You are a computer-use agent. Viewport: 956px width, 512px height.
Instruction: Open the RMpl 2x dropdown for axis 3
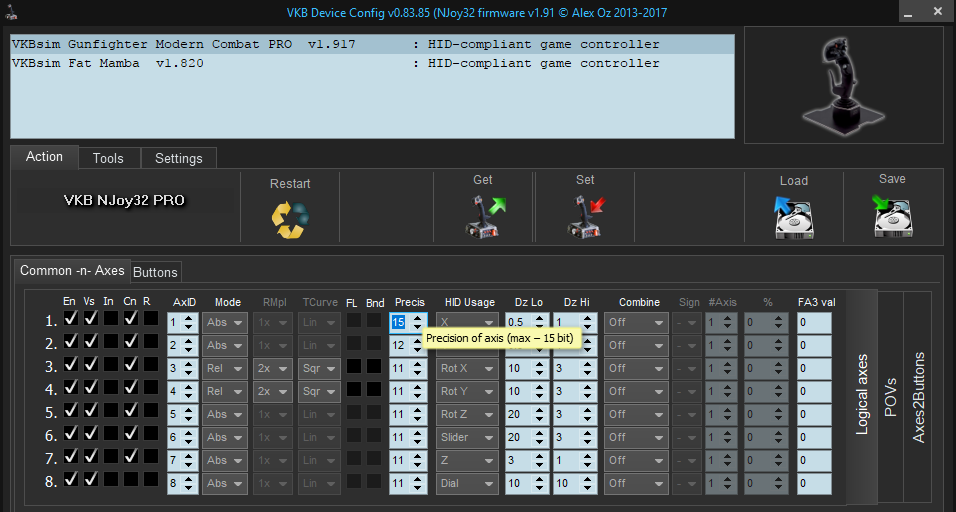pos(273,368)
